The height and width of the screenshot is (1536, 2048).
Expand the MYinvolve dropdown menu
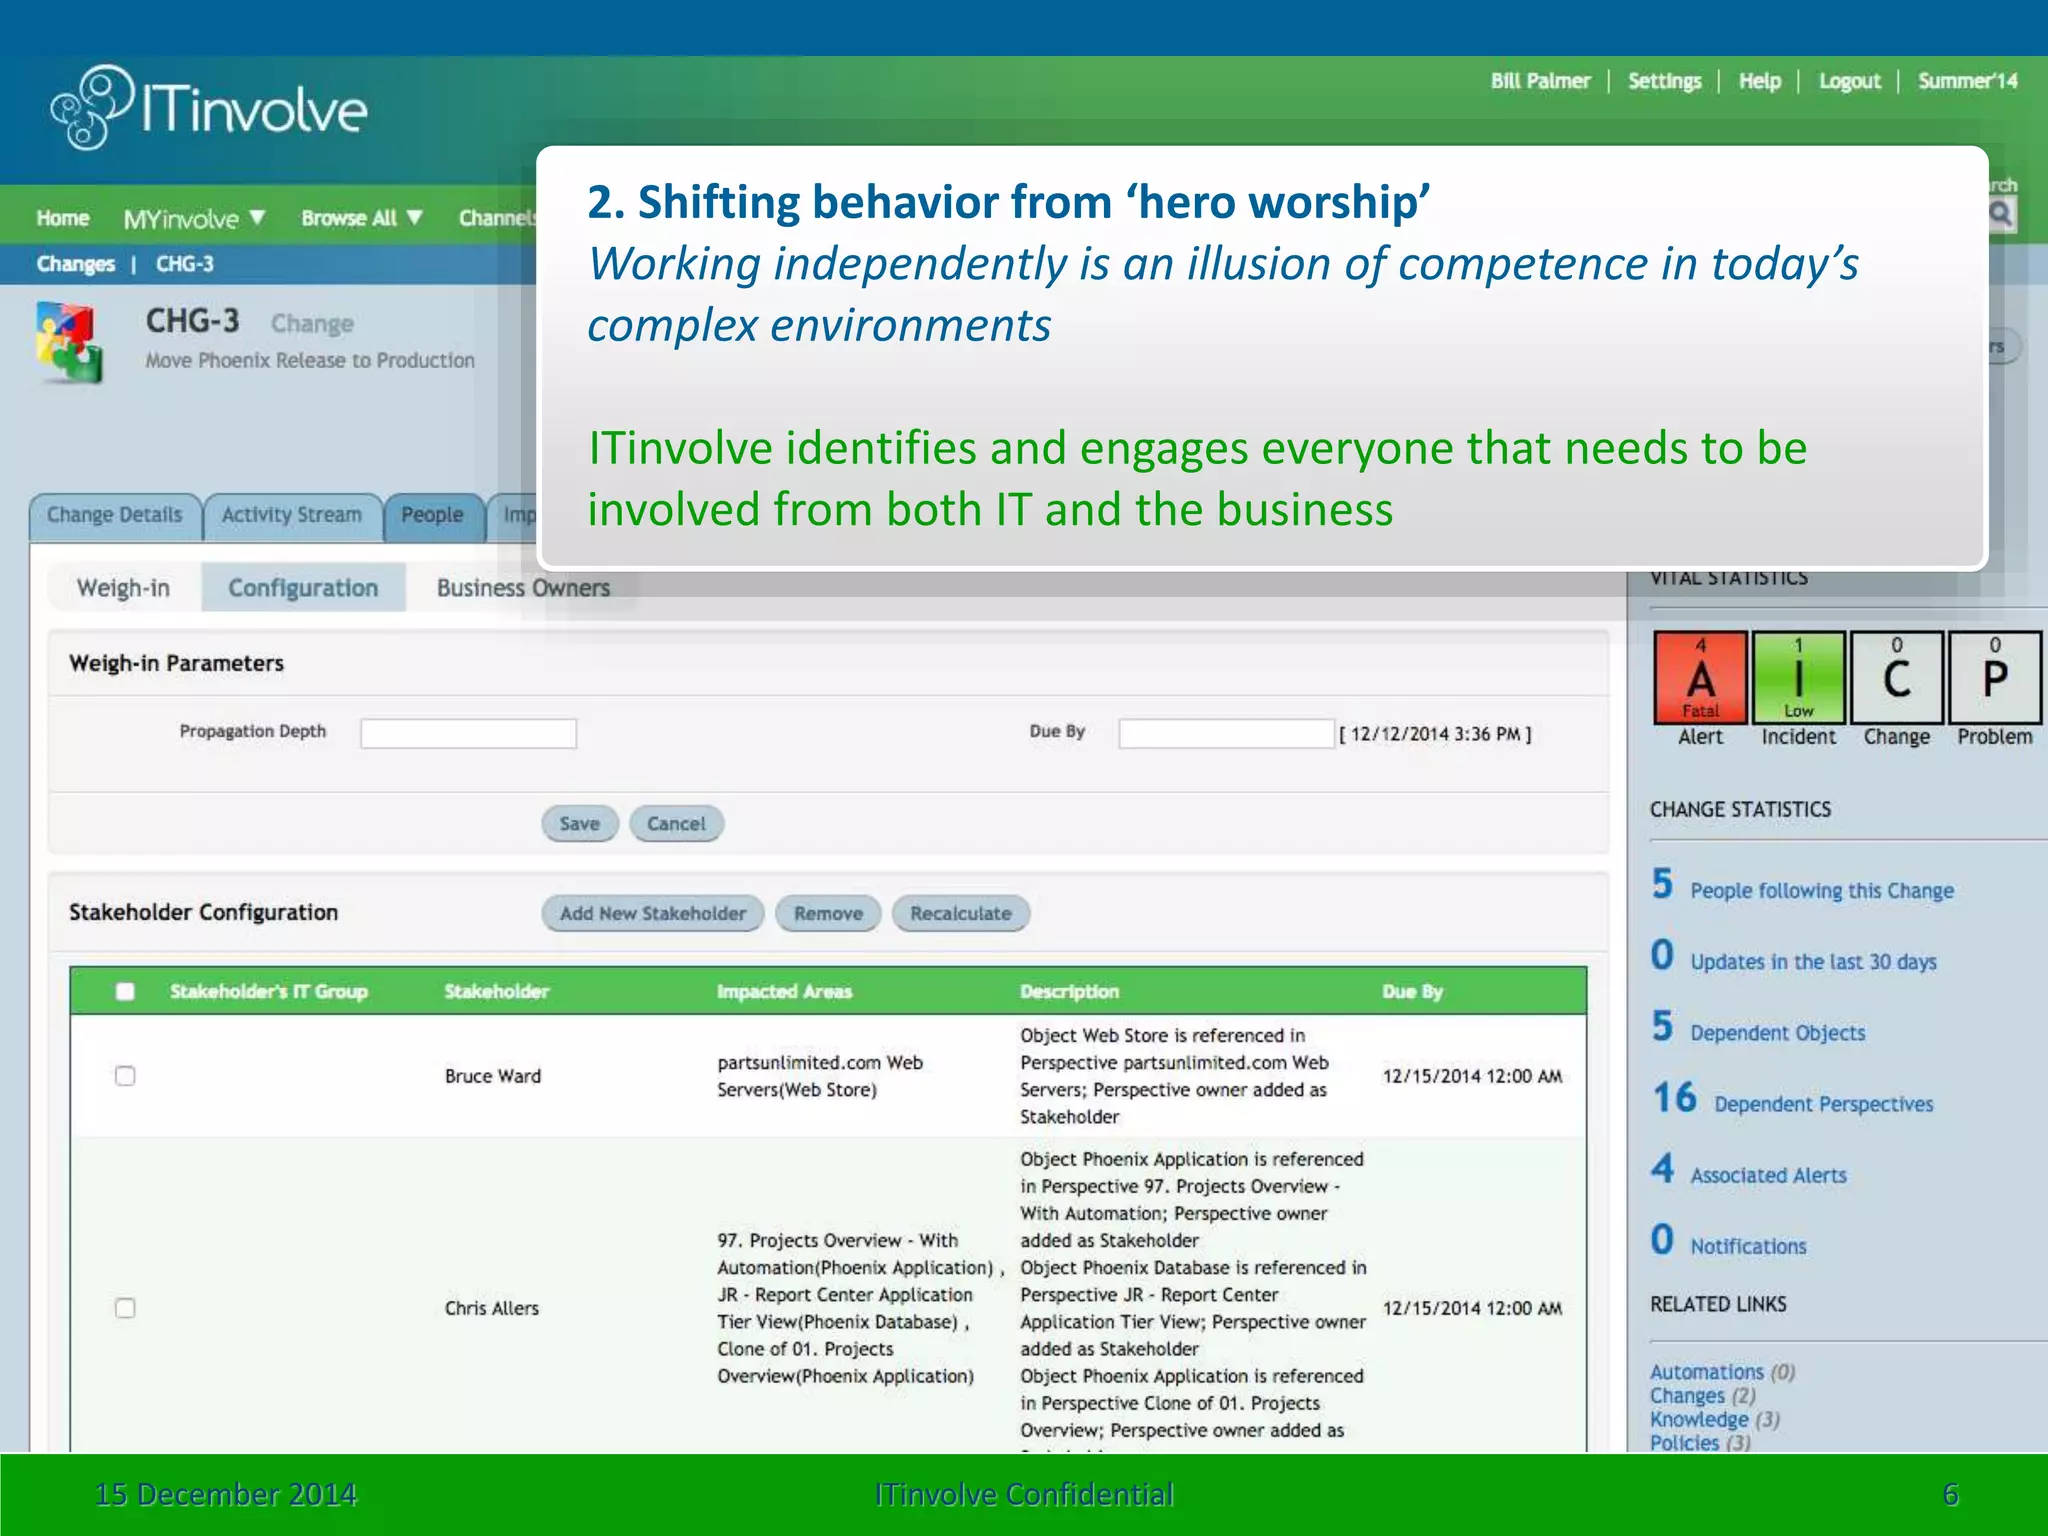tap(194, 218)
